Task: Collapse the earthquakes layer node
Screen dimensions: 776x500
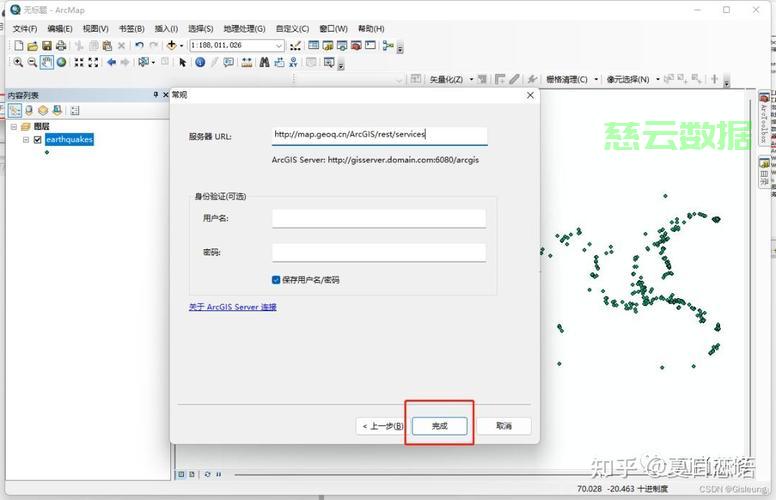Action: click(26, 140)
